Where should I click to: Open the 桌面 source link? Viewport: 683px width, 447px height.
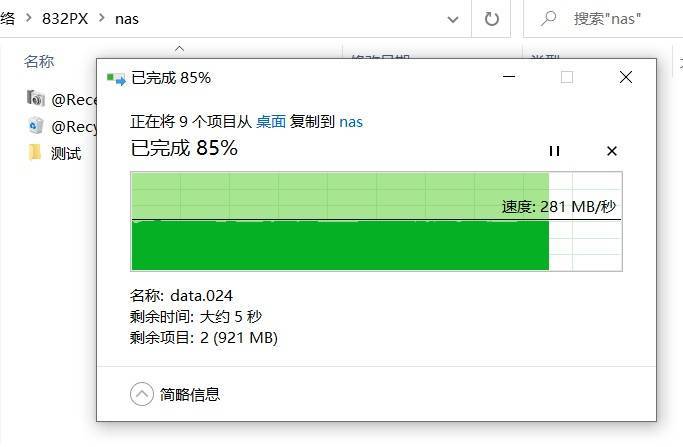click(271, 122)
